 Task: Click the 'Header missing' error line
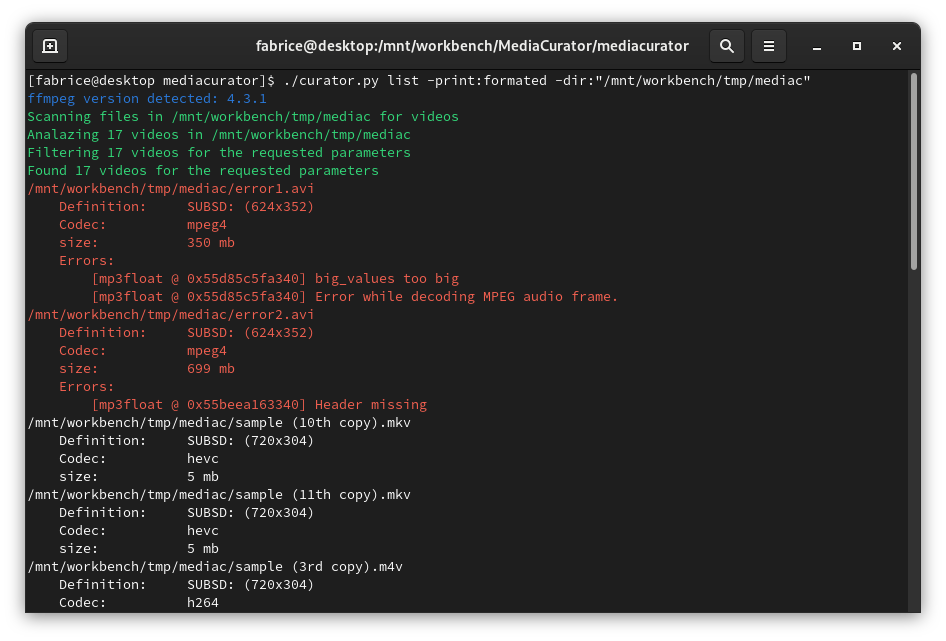(x=370, y=405)
